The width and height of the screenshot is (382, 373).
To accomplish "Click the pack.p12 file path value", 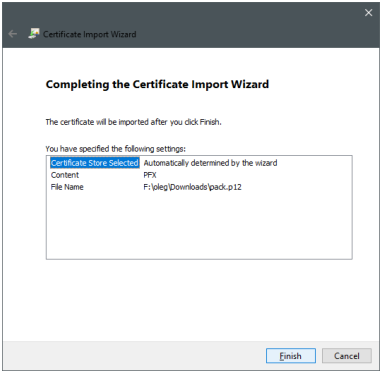I will (192, 187).
